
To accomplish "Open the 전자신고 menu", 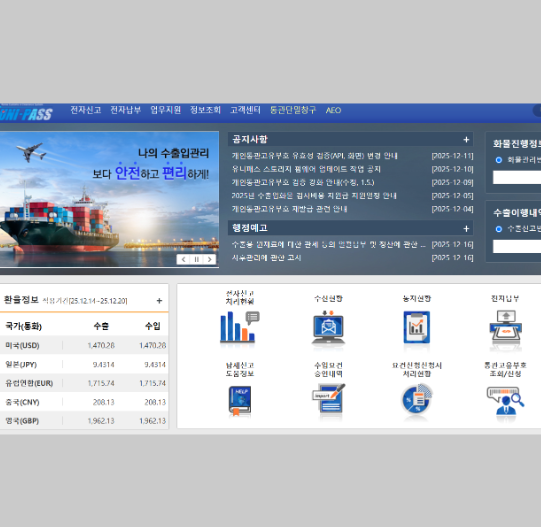I will pos(86,110).
